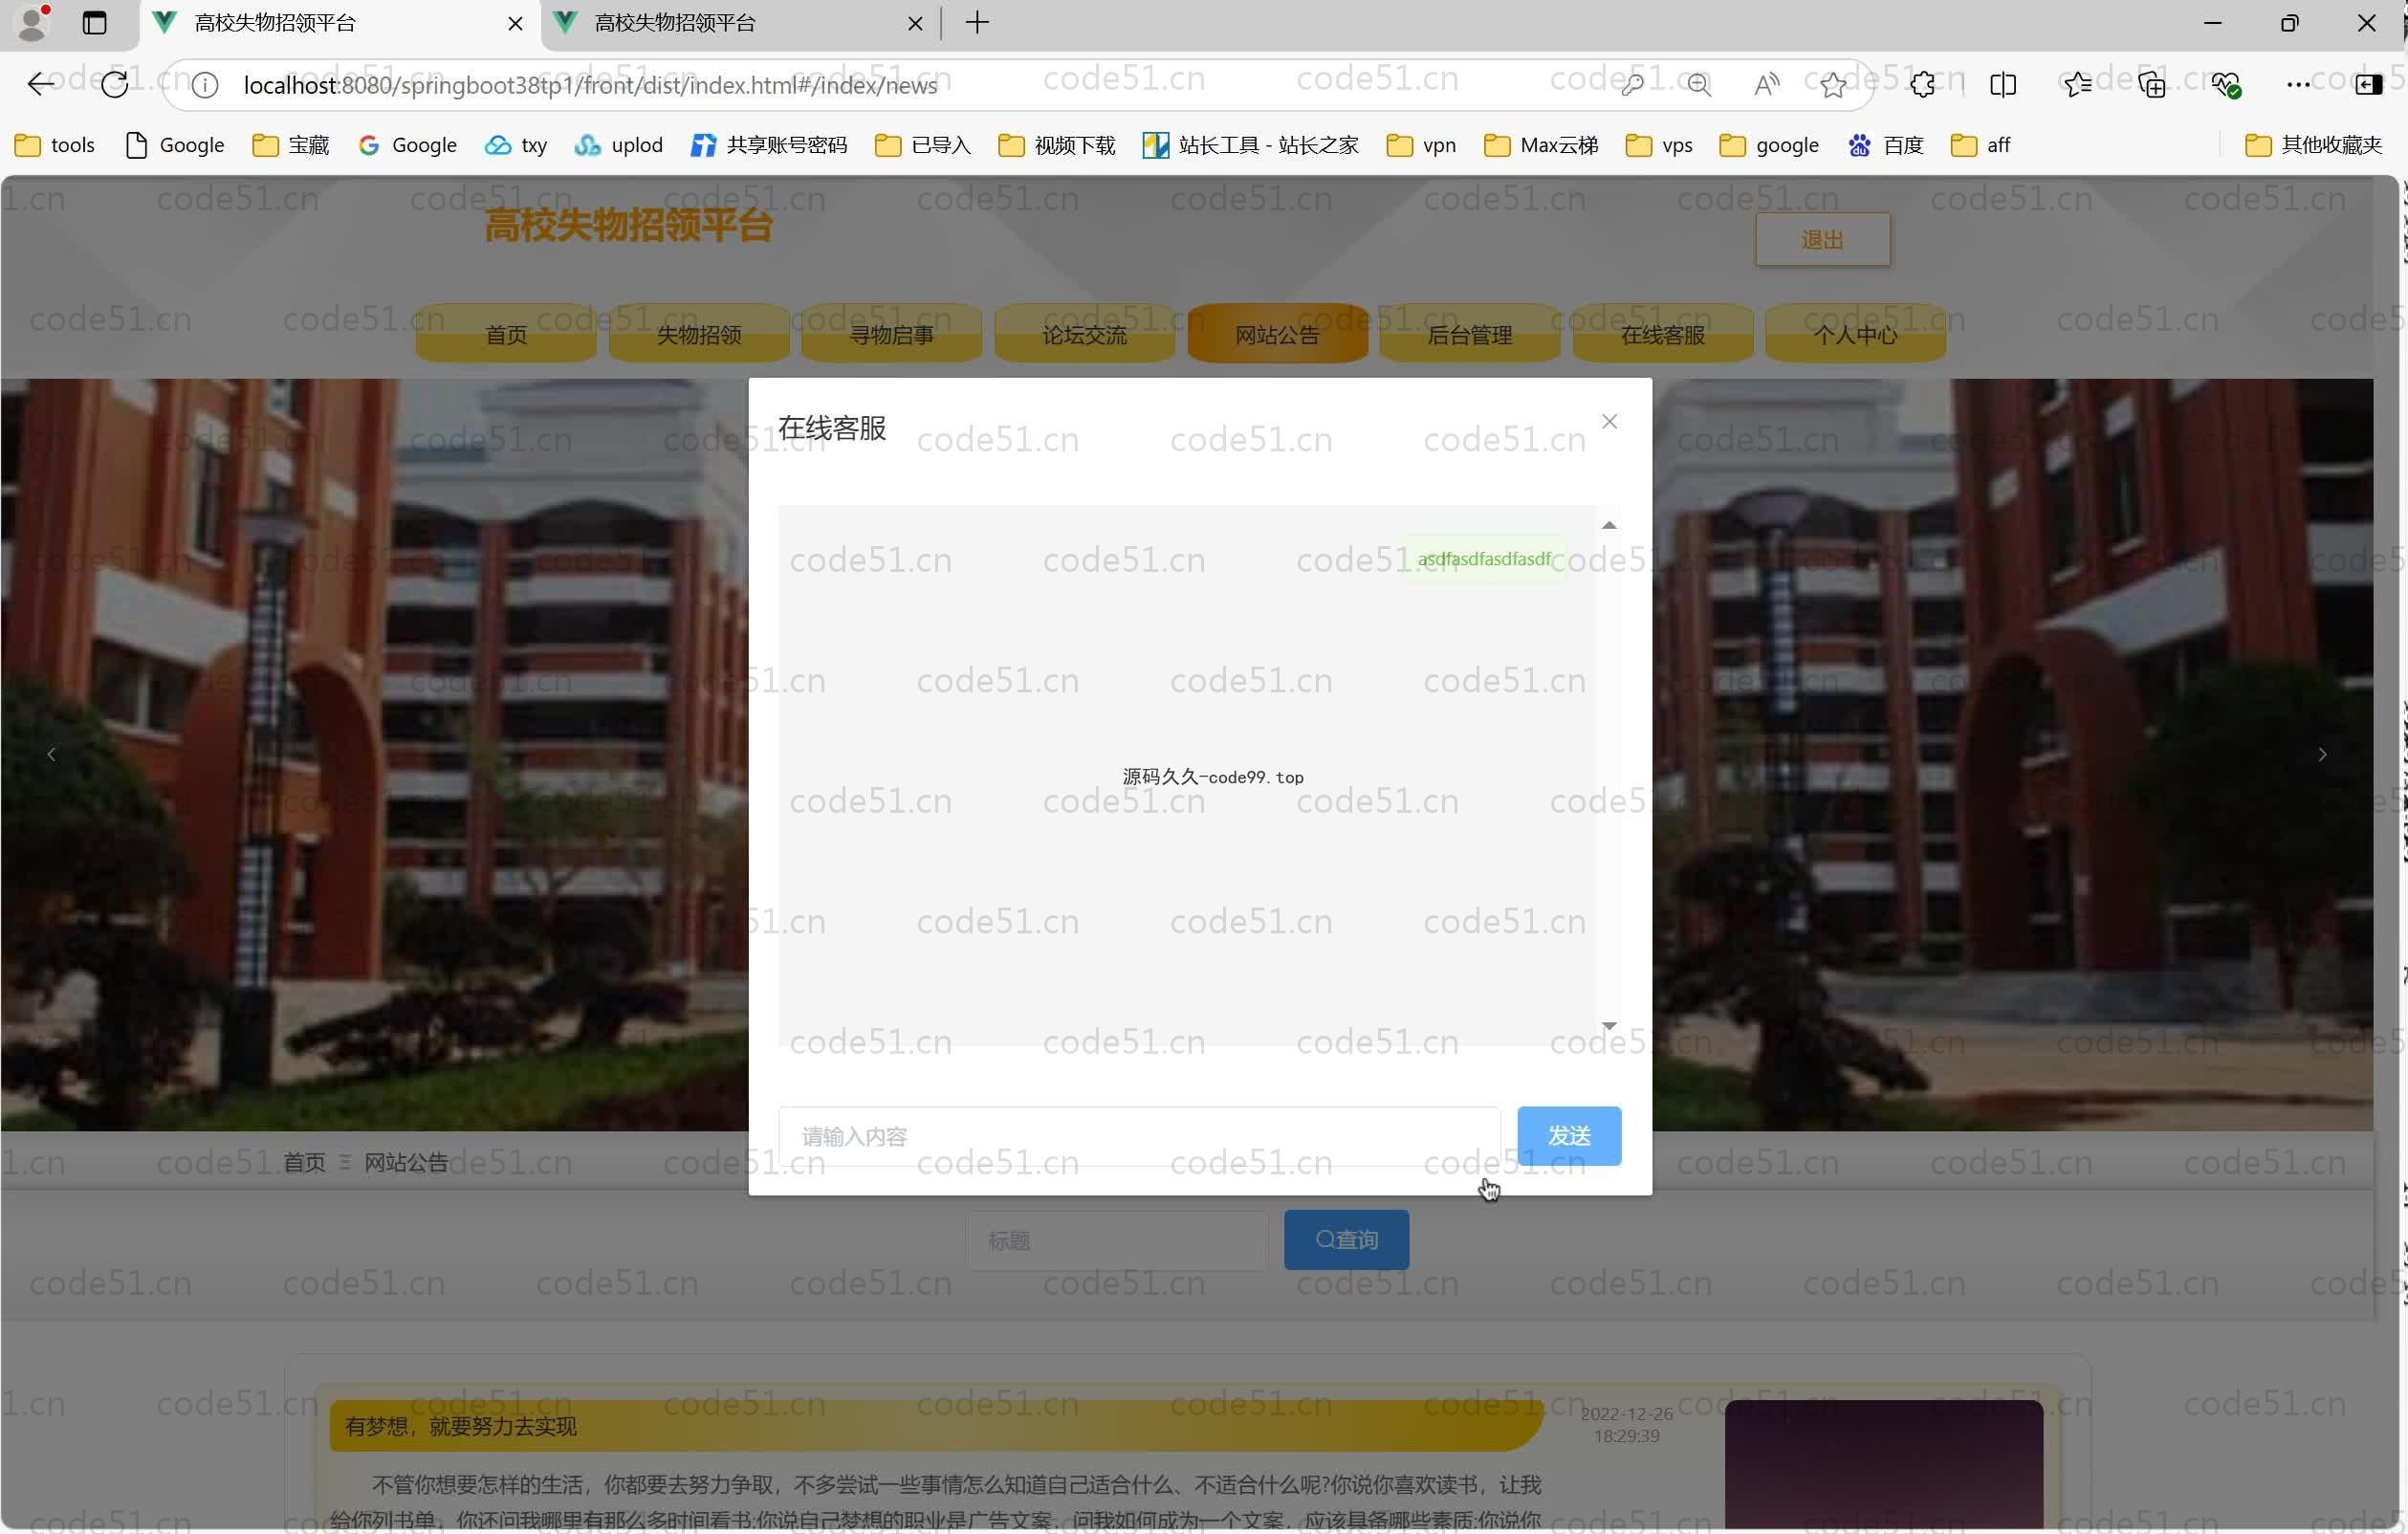Close the first 高校失物招领平台 tab
This screenshot has height=1534, width=2408.
point(515,23)
